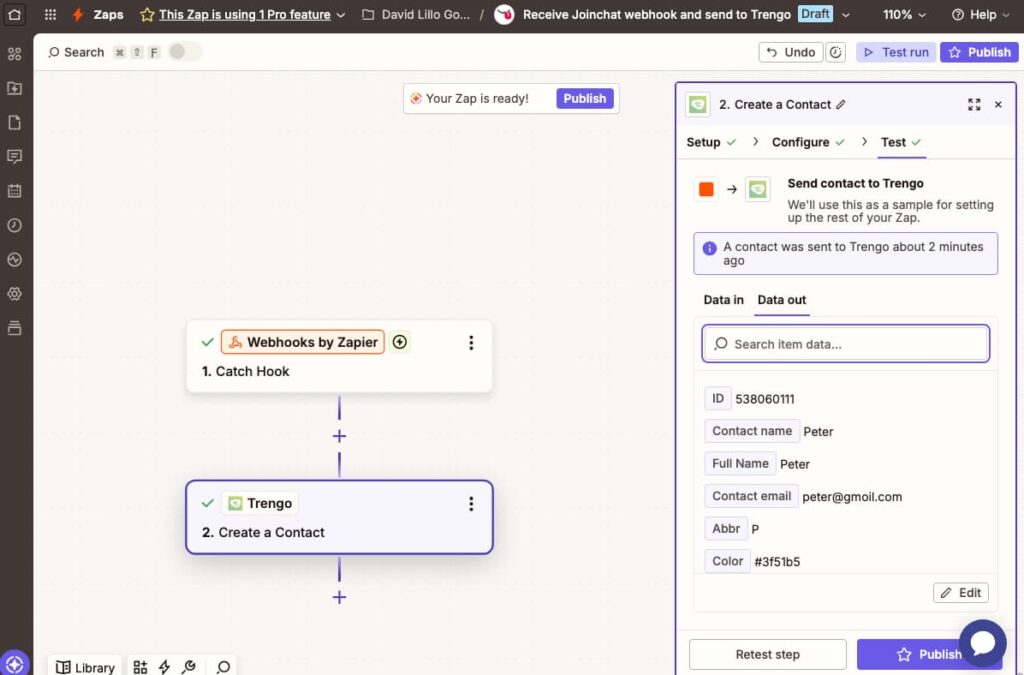Viewport: 1024px width, 675px height.
Task: Click the Contact name field label
Action: pyautogui.click(x=752, y=431)
